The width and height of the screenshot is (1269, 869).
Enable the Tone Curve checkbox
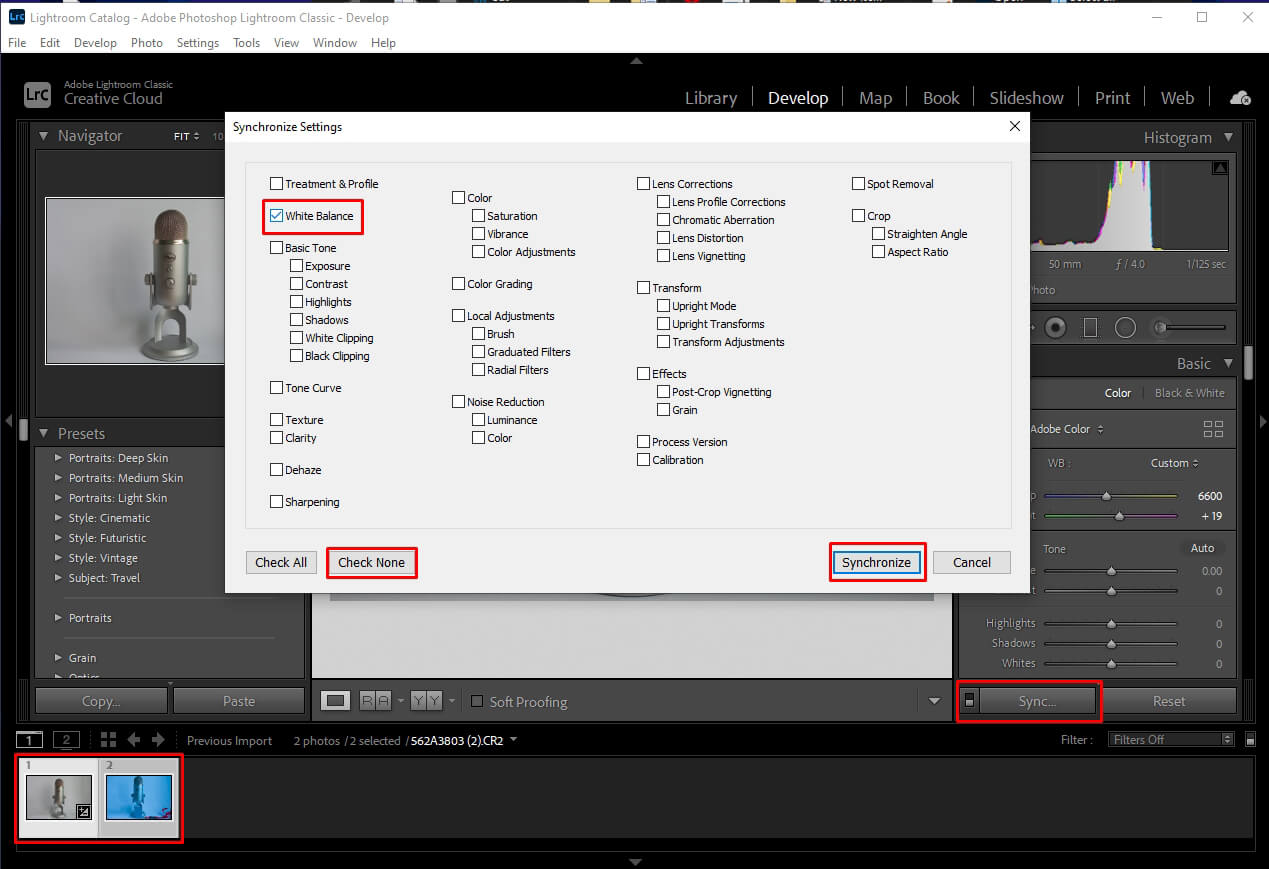point(276,387)
